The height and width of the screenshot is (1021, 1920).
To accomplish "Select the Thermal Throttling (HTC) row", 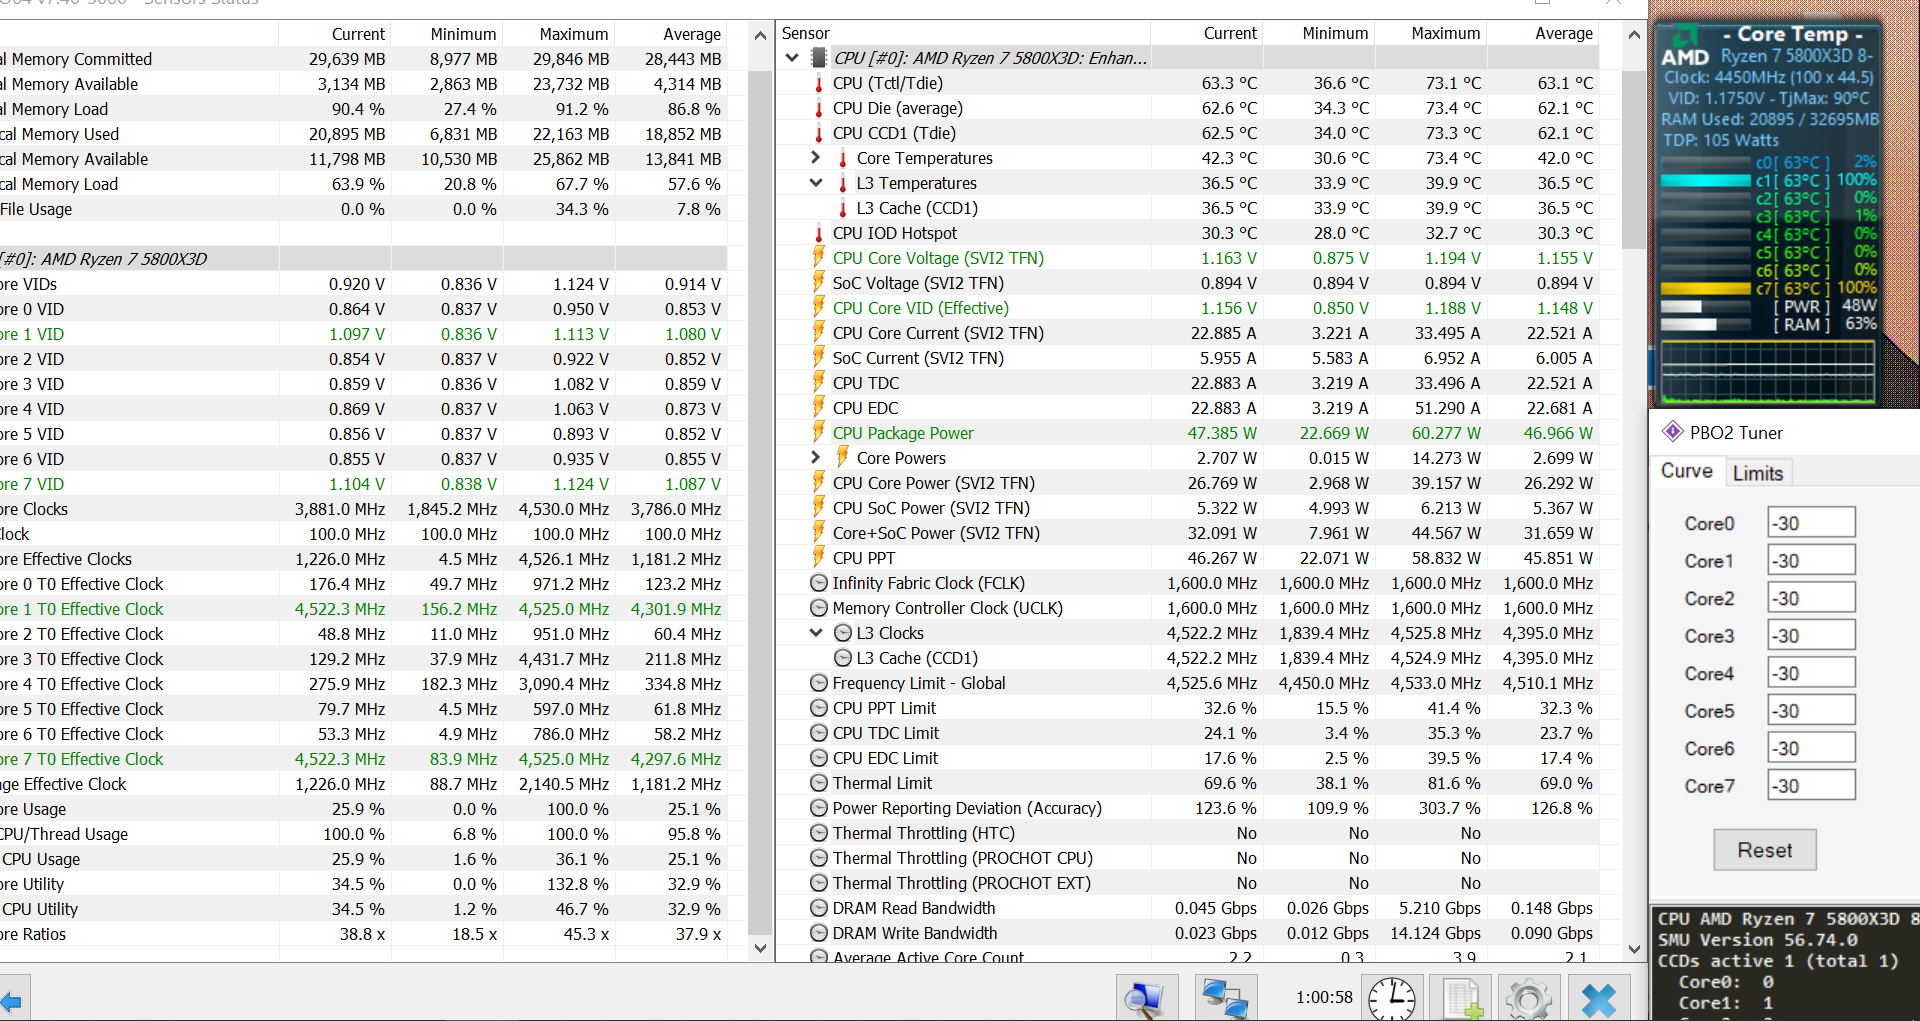I will point(1187,833).
